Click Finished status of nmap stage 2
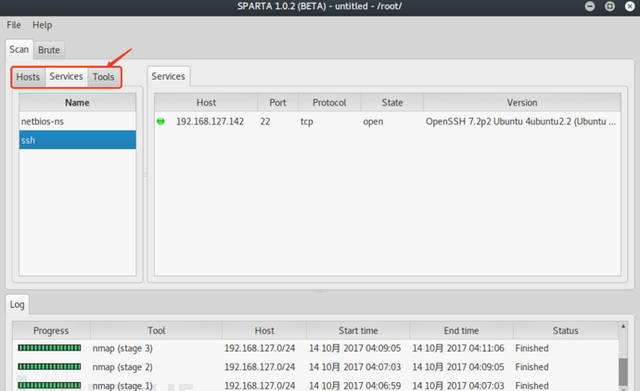Viewport: 640px width, 391px height. click(532, 367)
